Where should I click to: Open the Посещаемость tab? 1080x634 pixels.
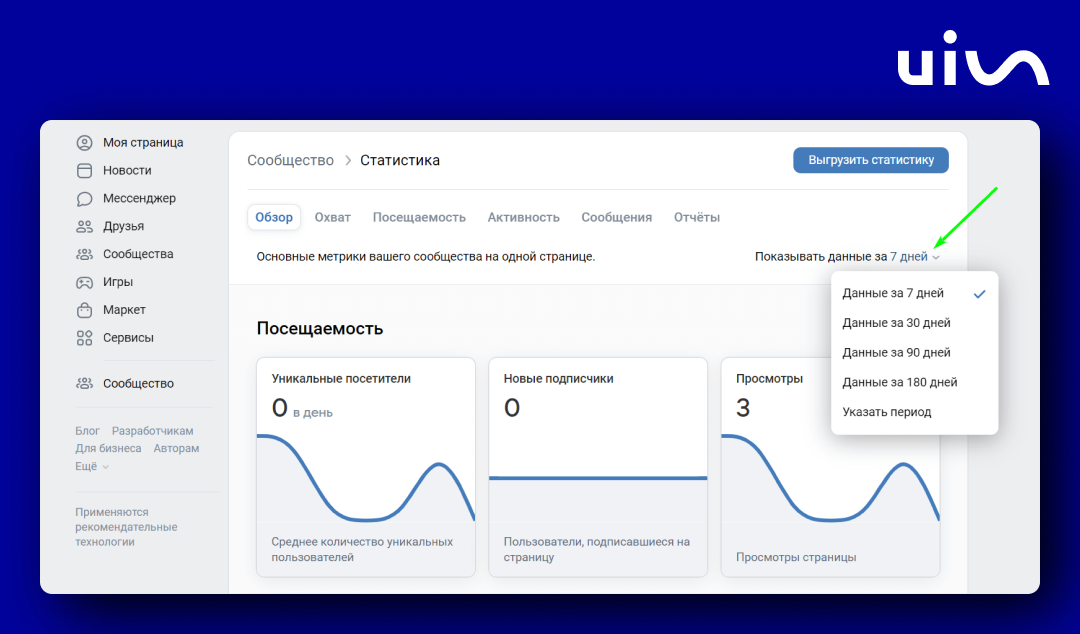[419, 217]
